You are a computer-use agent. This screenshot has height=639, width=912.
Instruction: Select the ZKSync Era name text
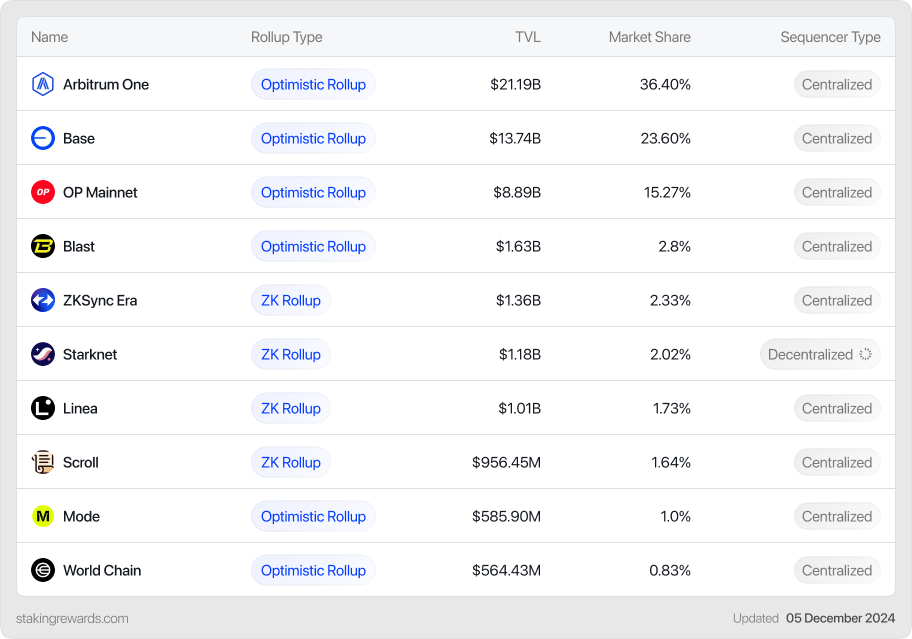pyautogui.click(x=100, y=301)
